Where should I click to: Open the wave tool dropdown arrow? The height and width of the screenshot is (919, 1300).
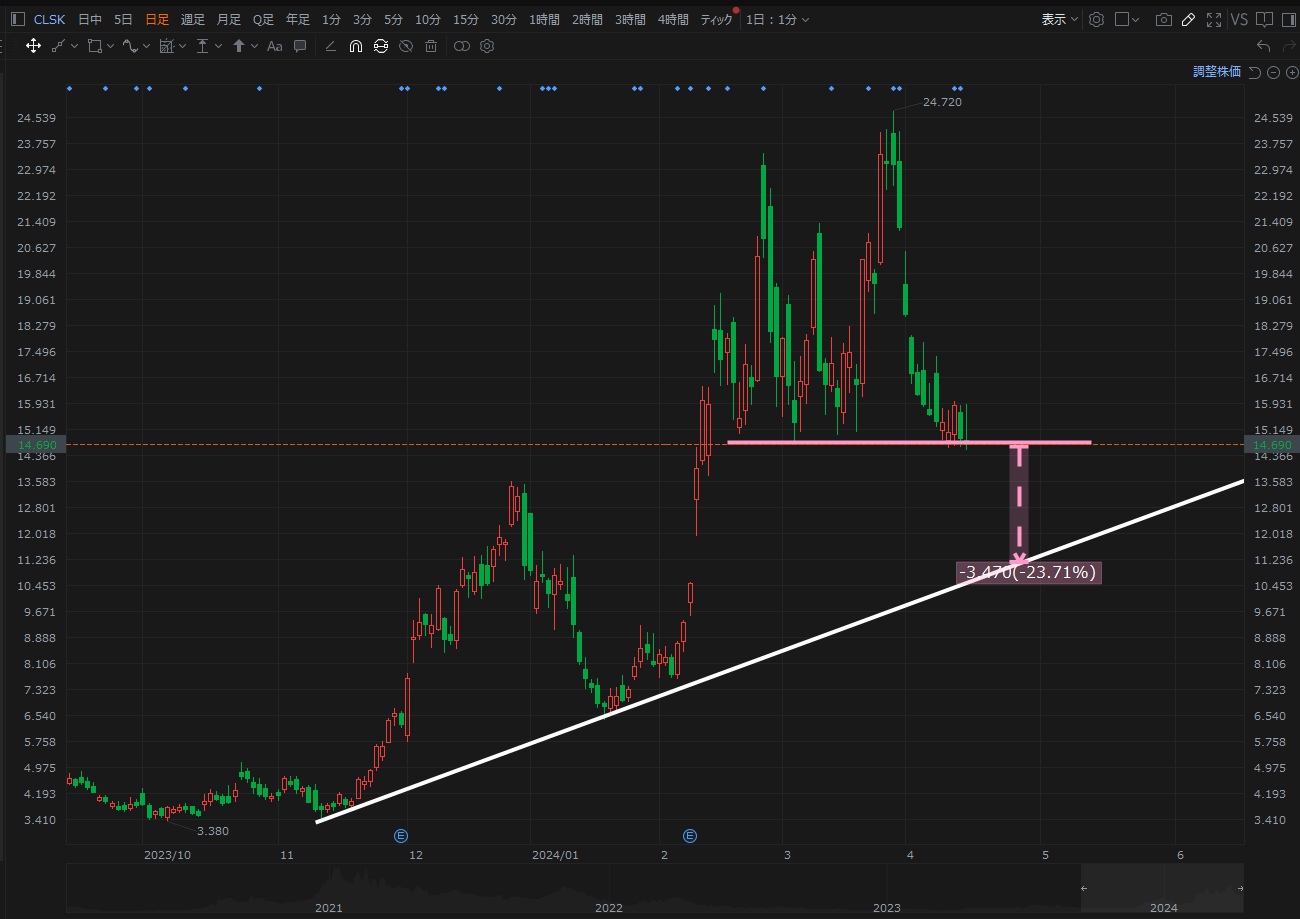click(146, 46)
